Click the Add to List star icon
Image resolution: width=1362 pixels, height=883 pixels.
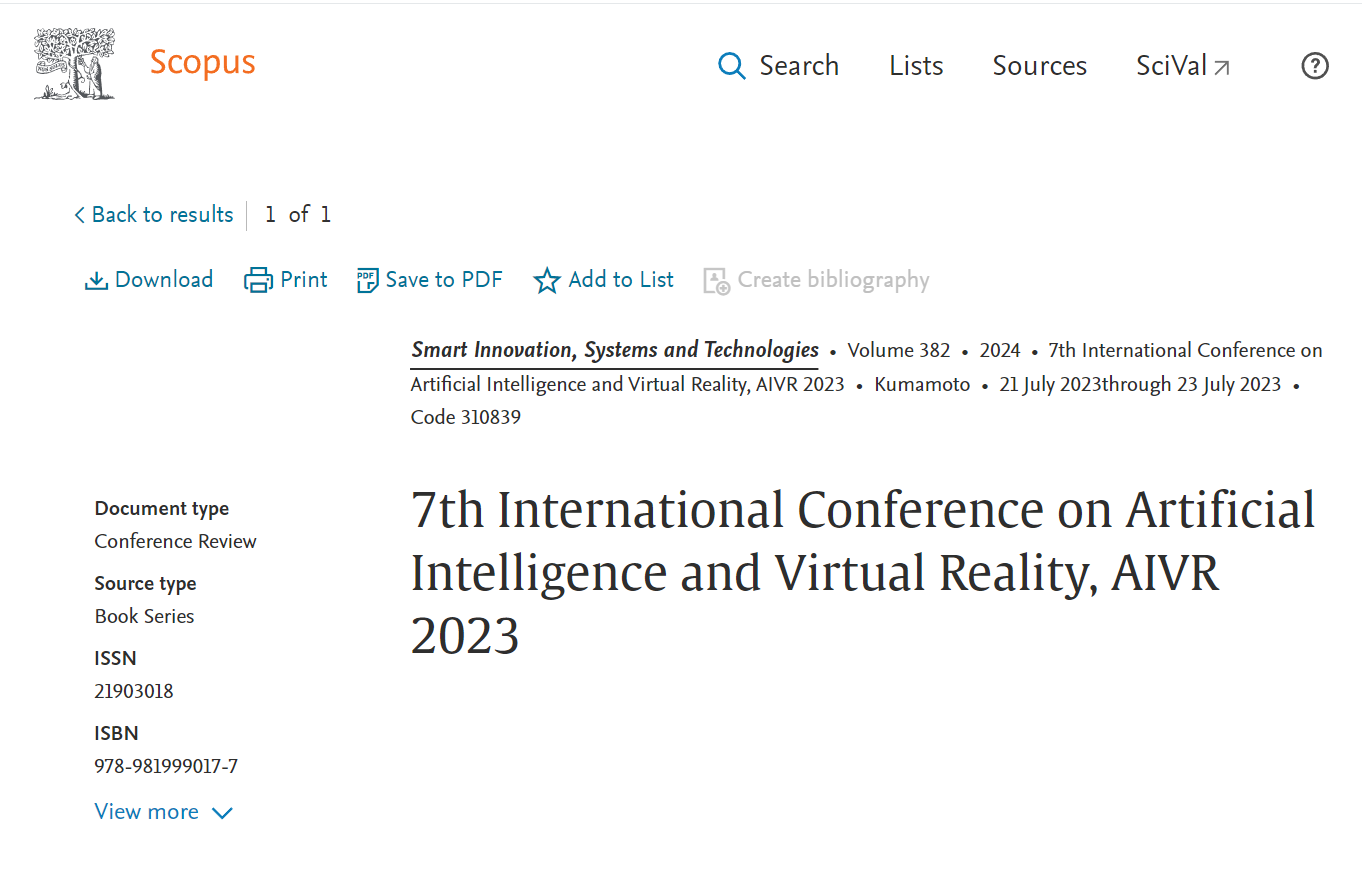click(x=546, y=281)
